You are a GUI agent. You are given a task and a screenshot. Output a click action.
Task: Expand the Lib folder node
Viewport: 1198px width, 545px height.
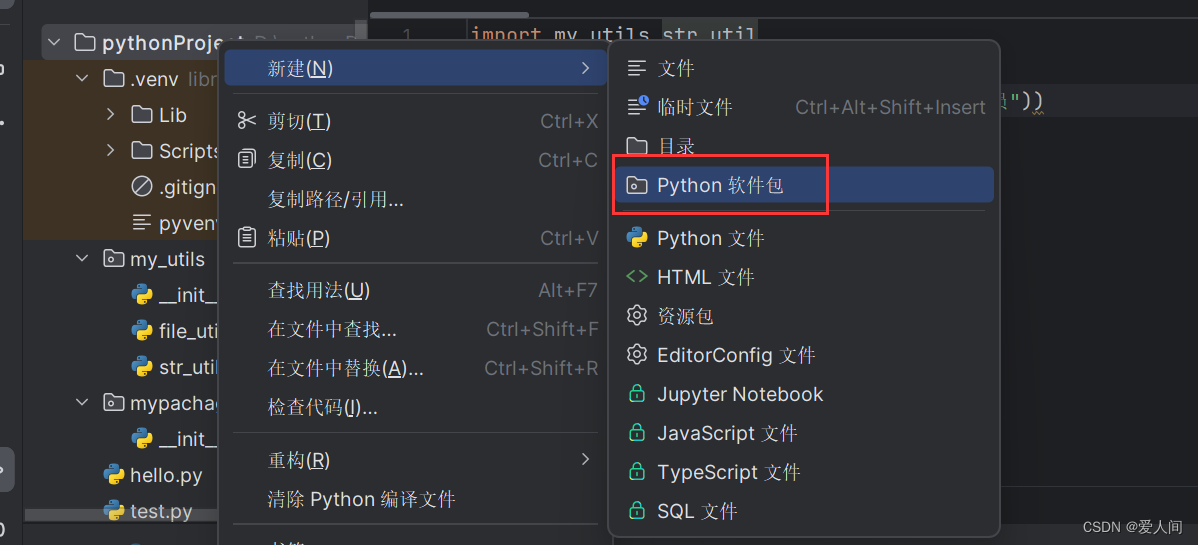(111, 115)
